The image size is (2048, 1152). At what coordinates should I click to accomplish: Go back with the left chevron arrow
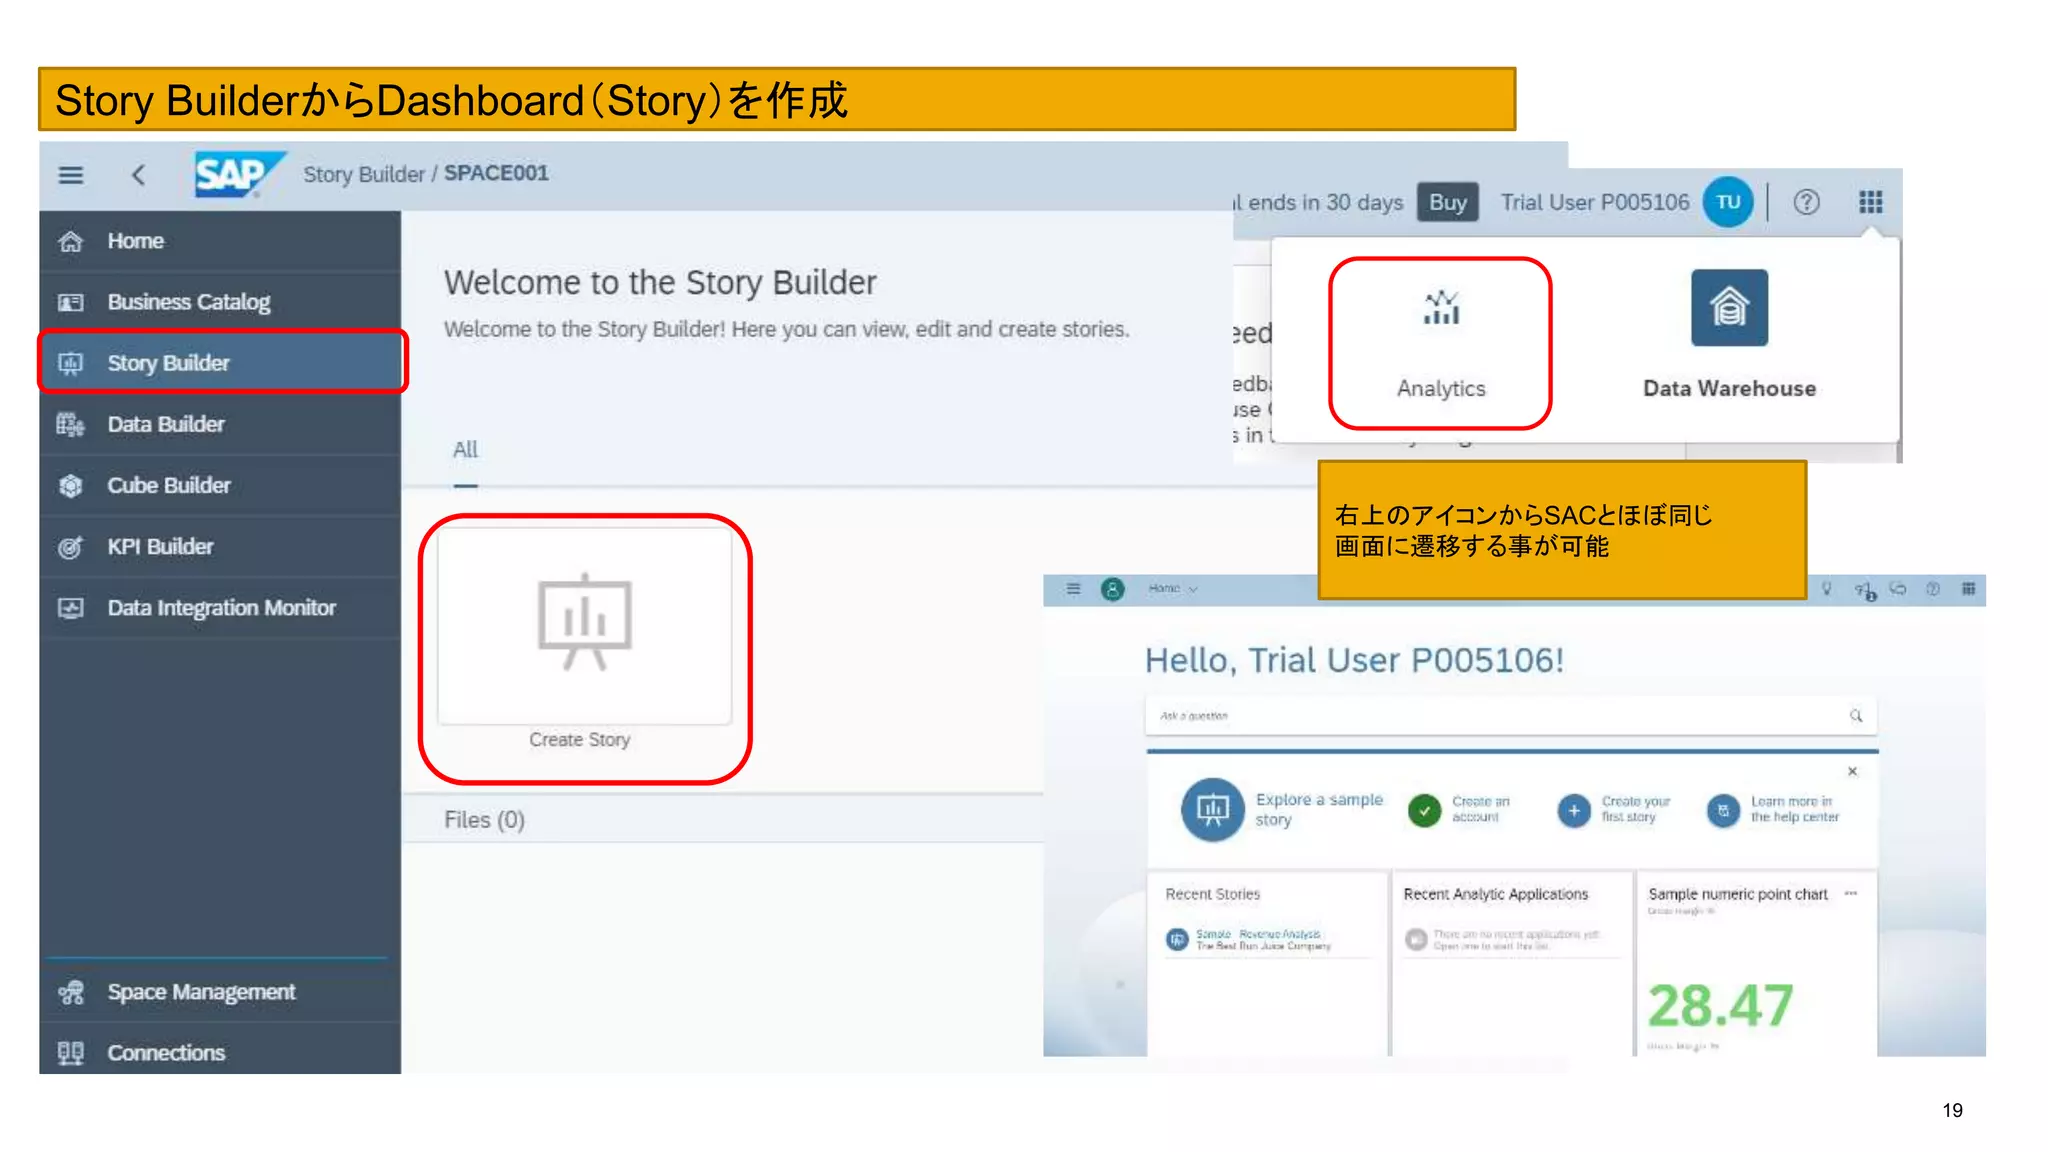click(138, 175)
